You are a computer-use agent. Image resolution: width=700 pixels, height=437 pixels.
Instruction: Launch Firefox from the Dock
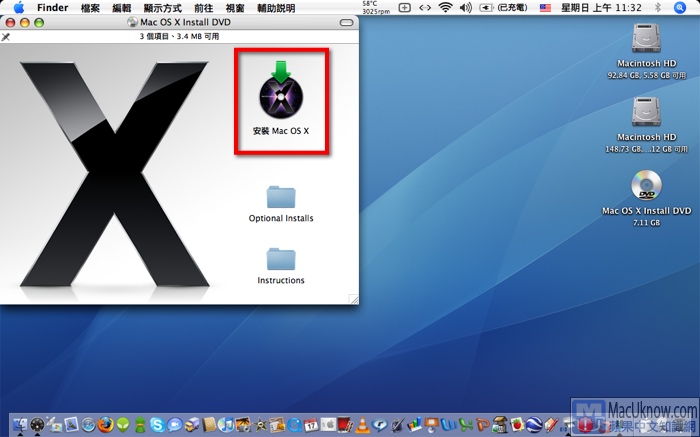click(x=106, y=425)
